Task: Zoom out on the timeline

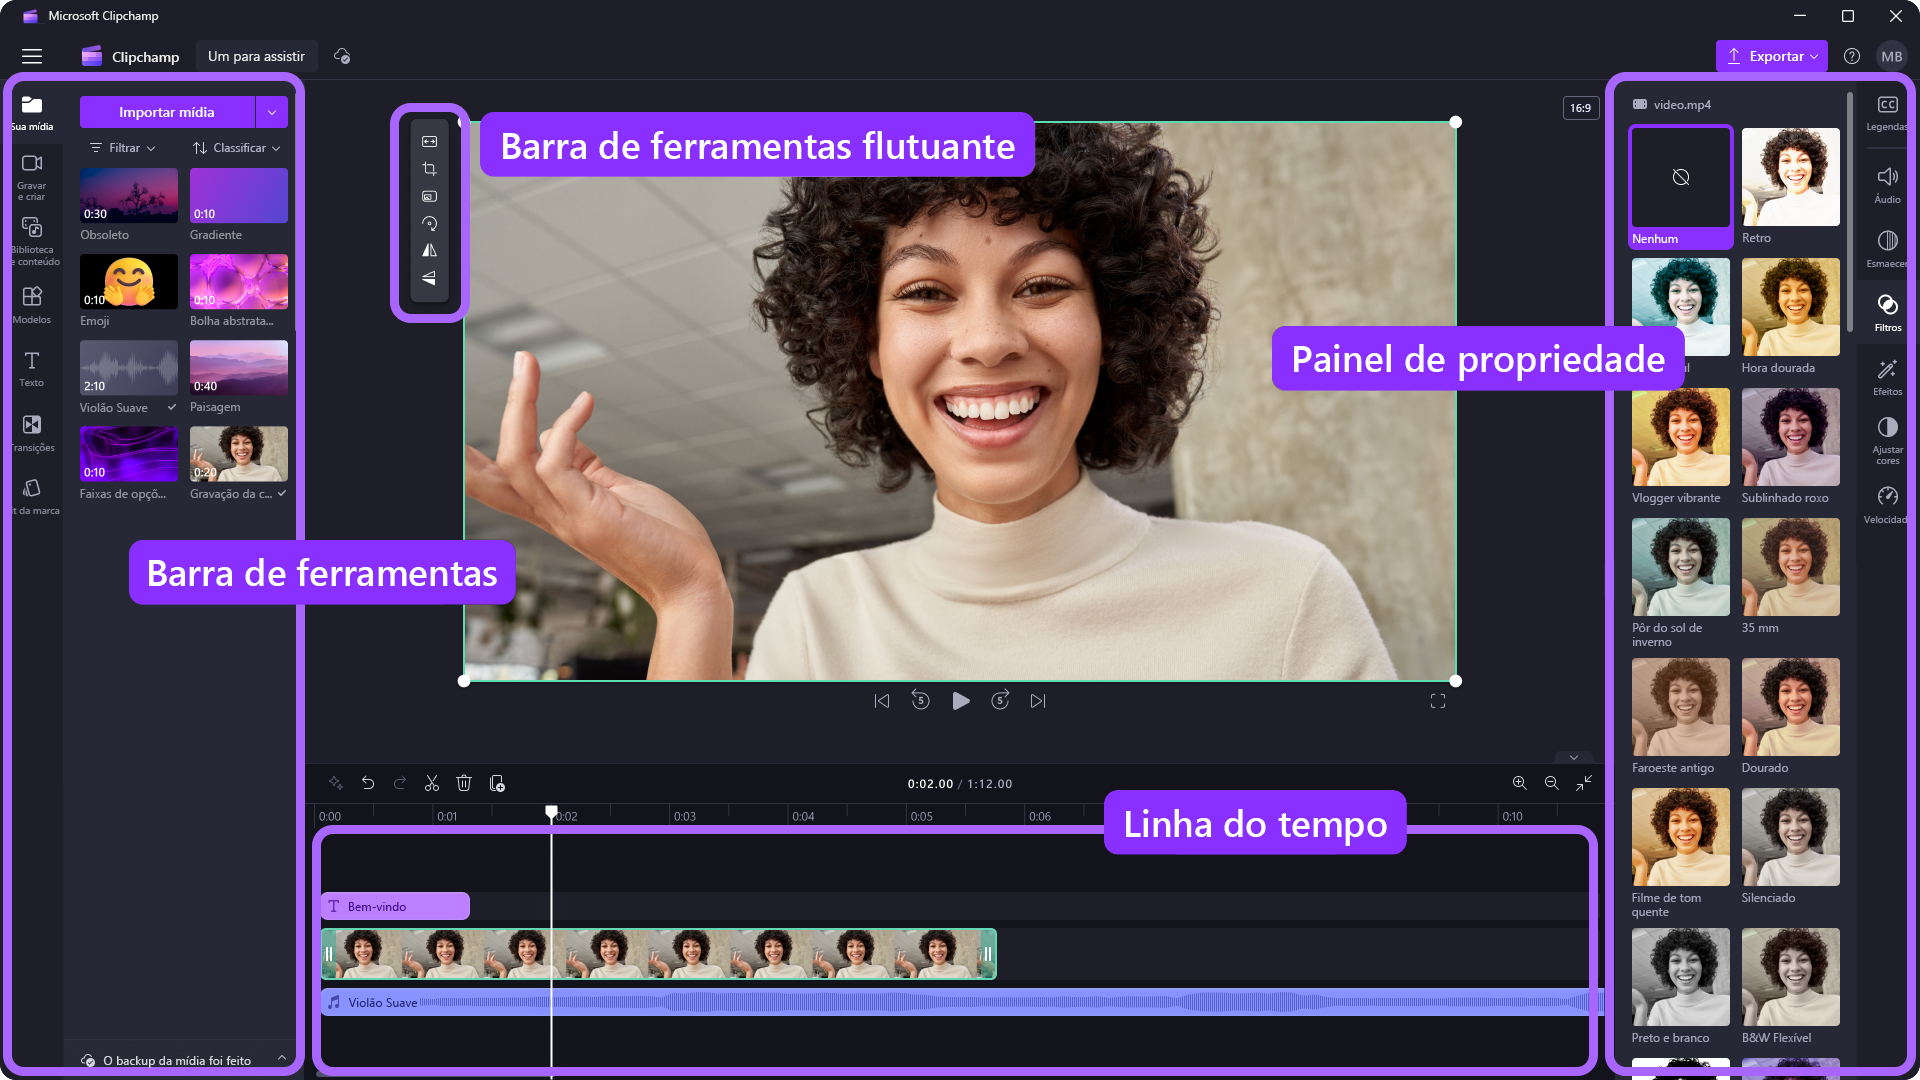Action: click(1552, 783)
